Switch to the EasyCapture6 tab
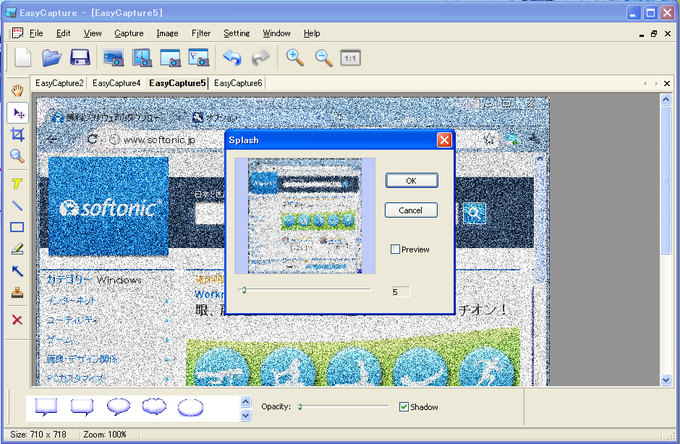This screenshot has width=680, height=444. (238, 83)
